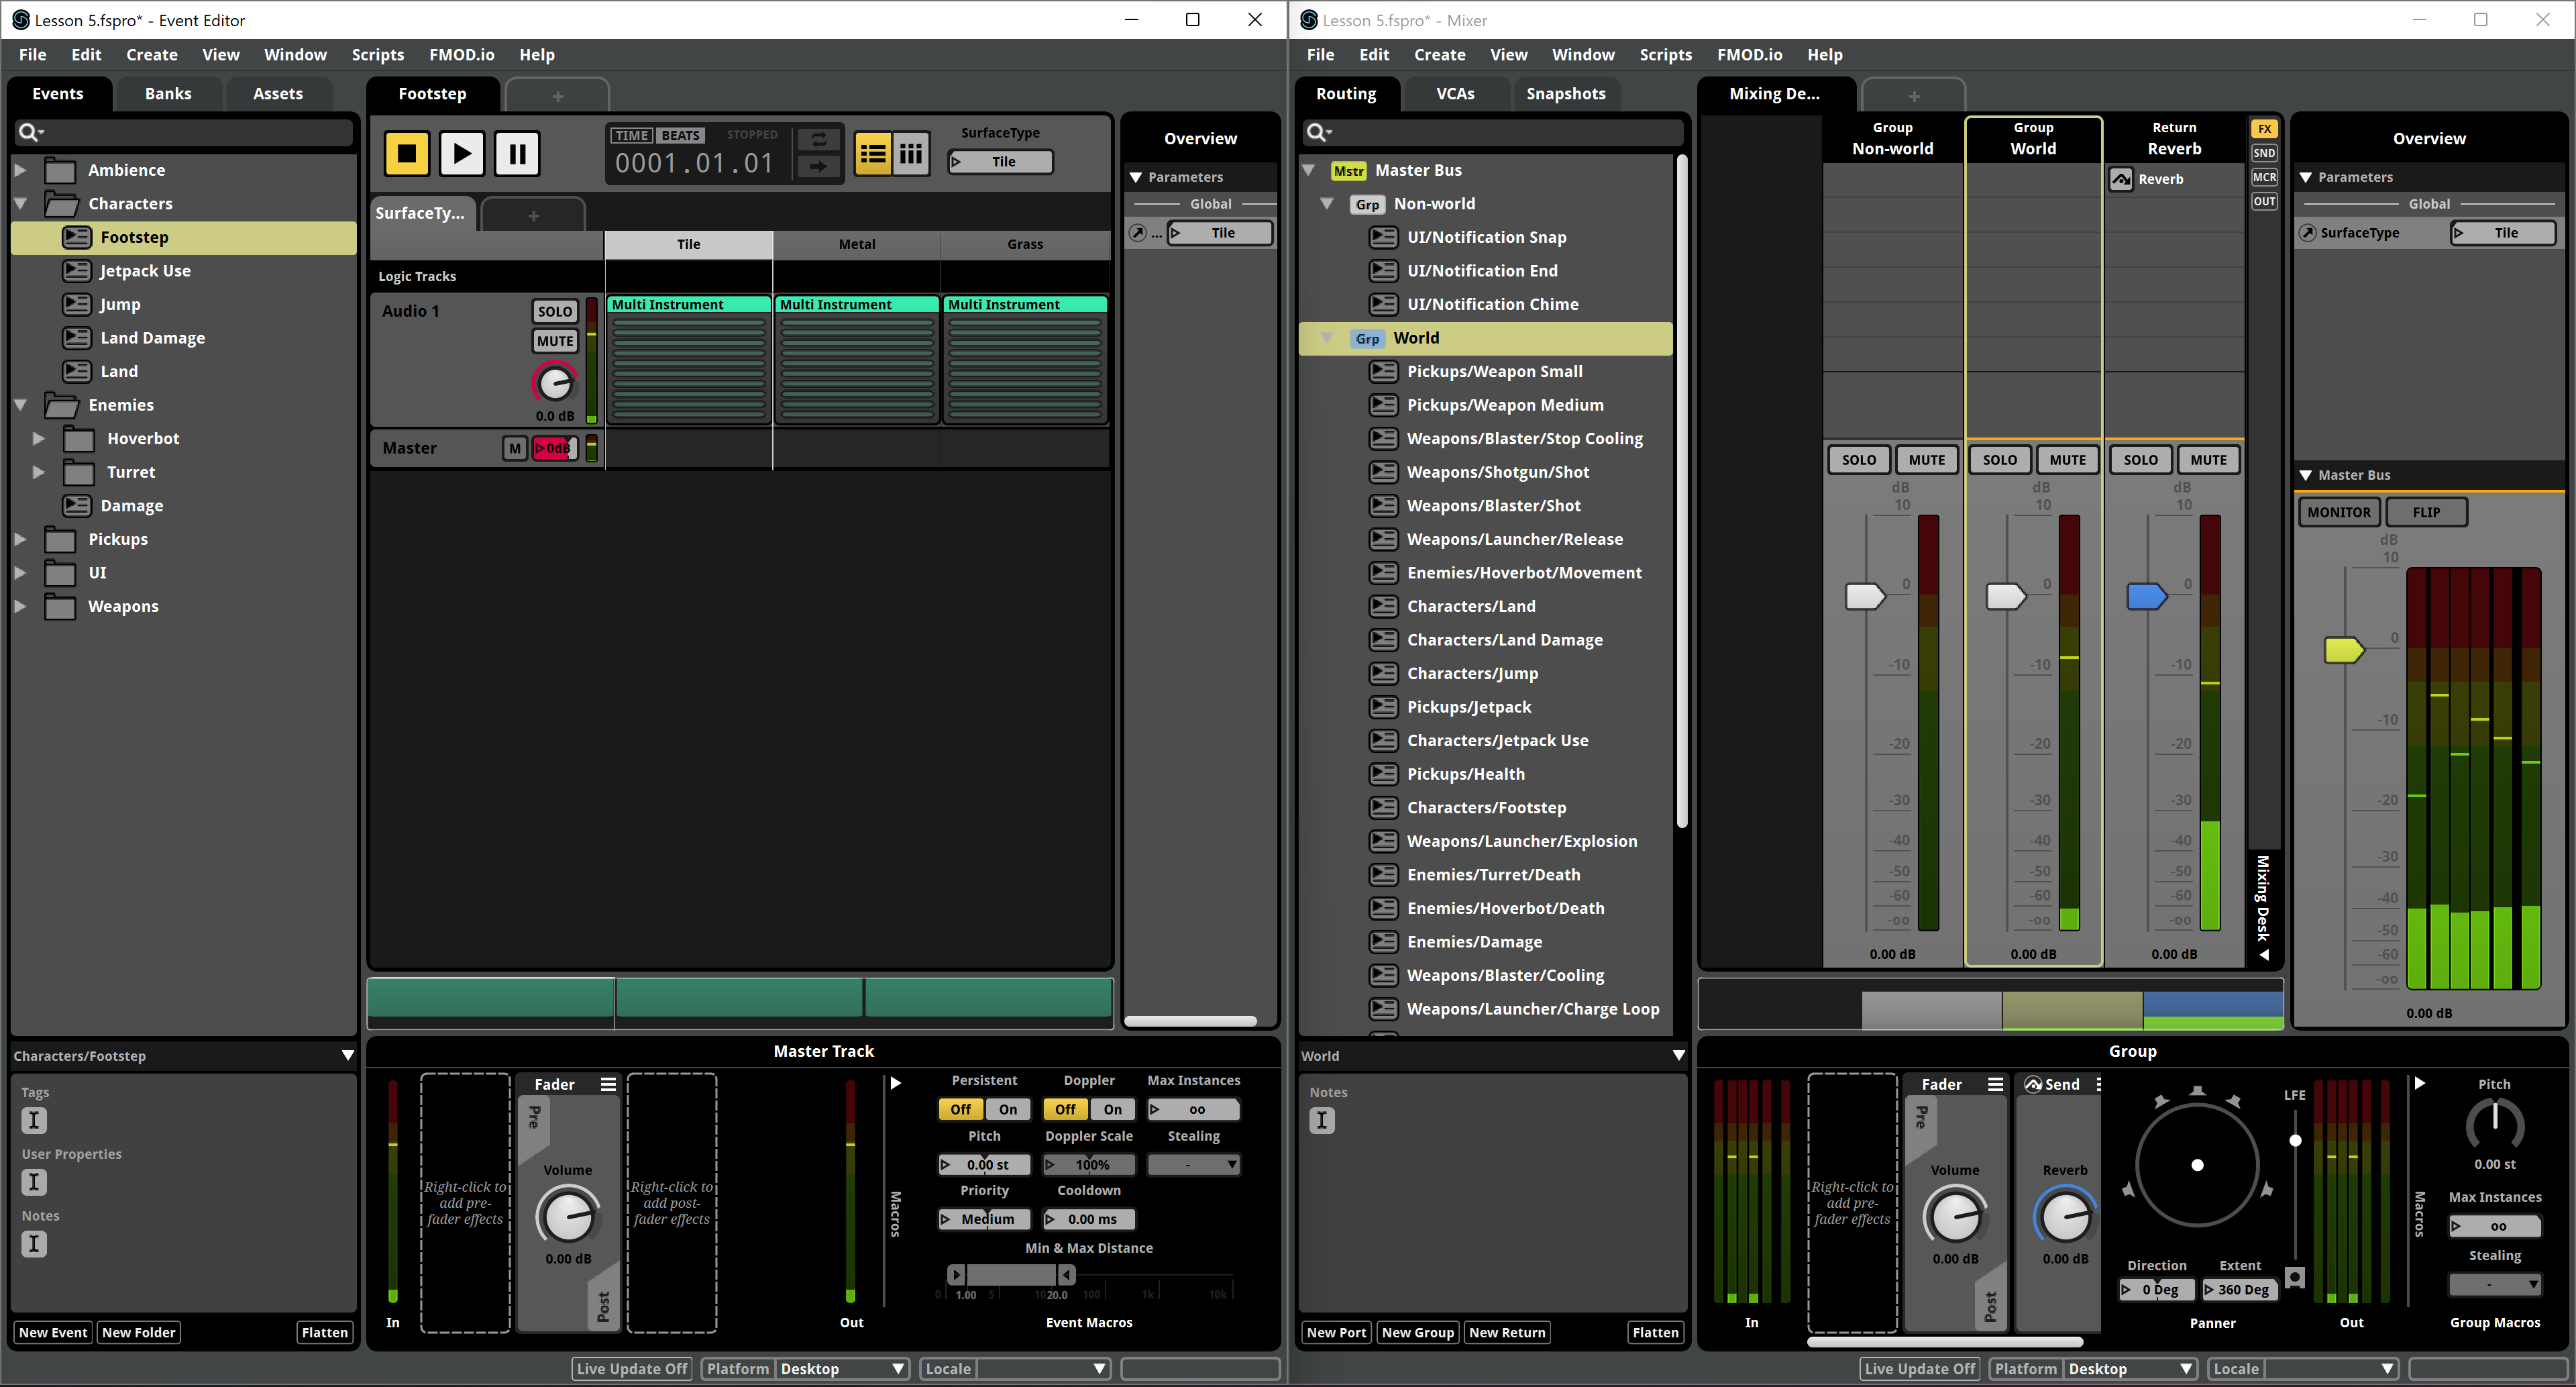2576x1387 pixels.
Task: Switch to the Snapshots tab
Action: pos(1566,94)
